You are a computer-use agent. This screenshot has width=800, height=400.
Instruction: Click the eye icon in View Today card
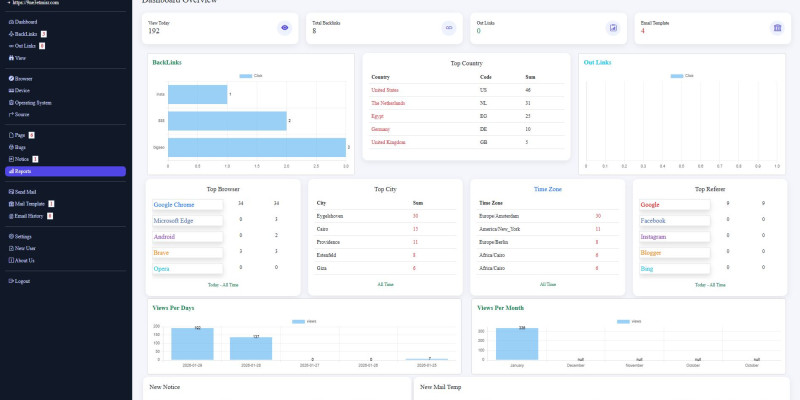pyautogui.click(x=285, y=28)
